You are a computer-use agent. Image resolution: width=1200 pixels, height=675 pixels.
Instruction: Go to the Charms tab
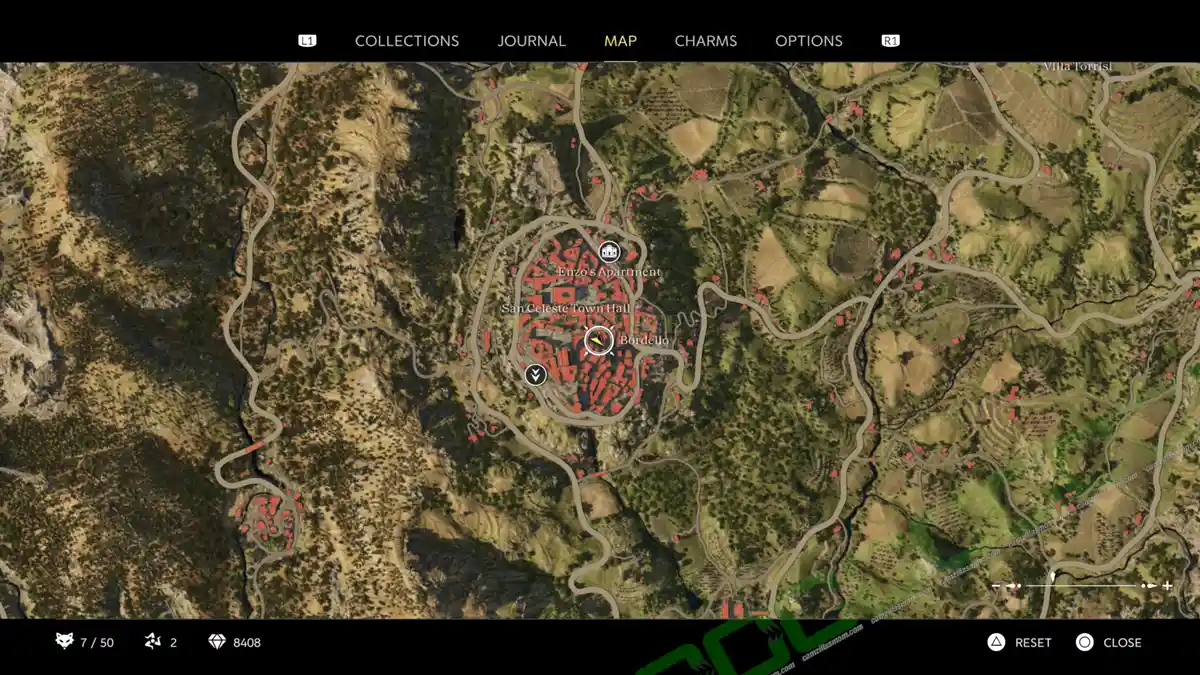[x=706, y=41]
